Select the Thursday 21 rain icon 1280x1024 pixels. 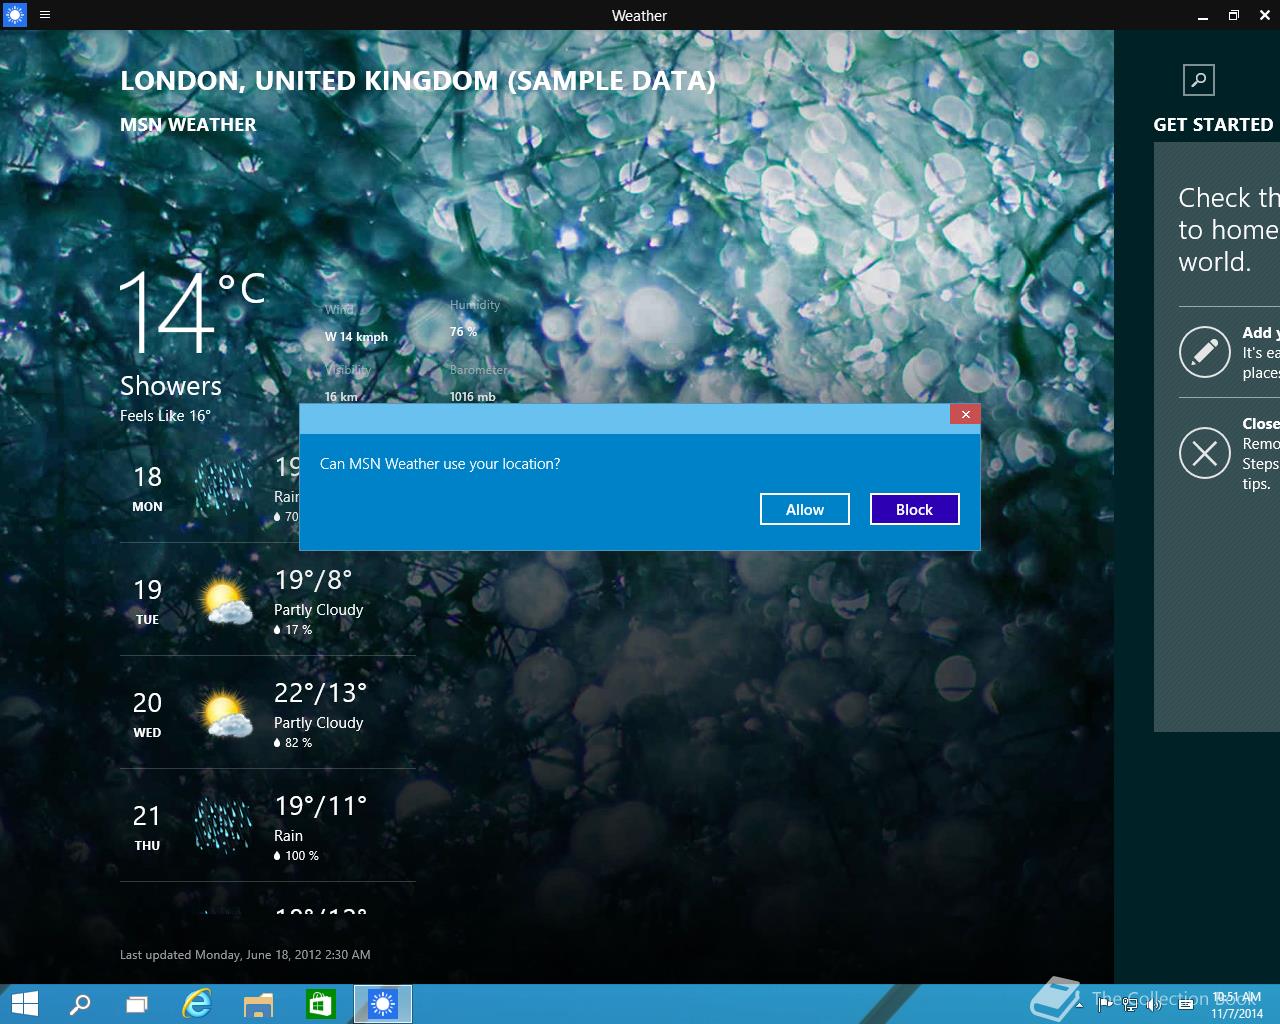[x=222, y=825]
